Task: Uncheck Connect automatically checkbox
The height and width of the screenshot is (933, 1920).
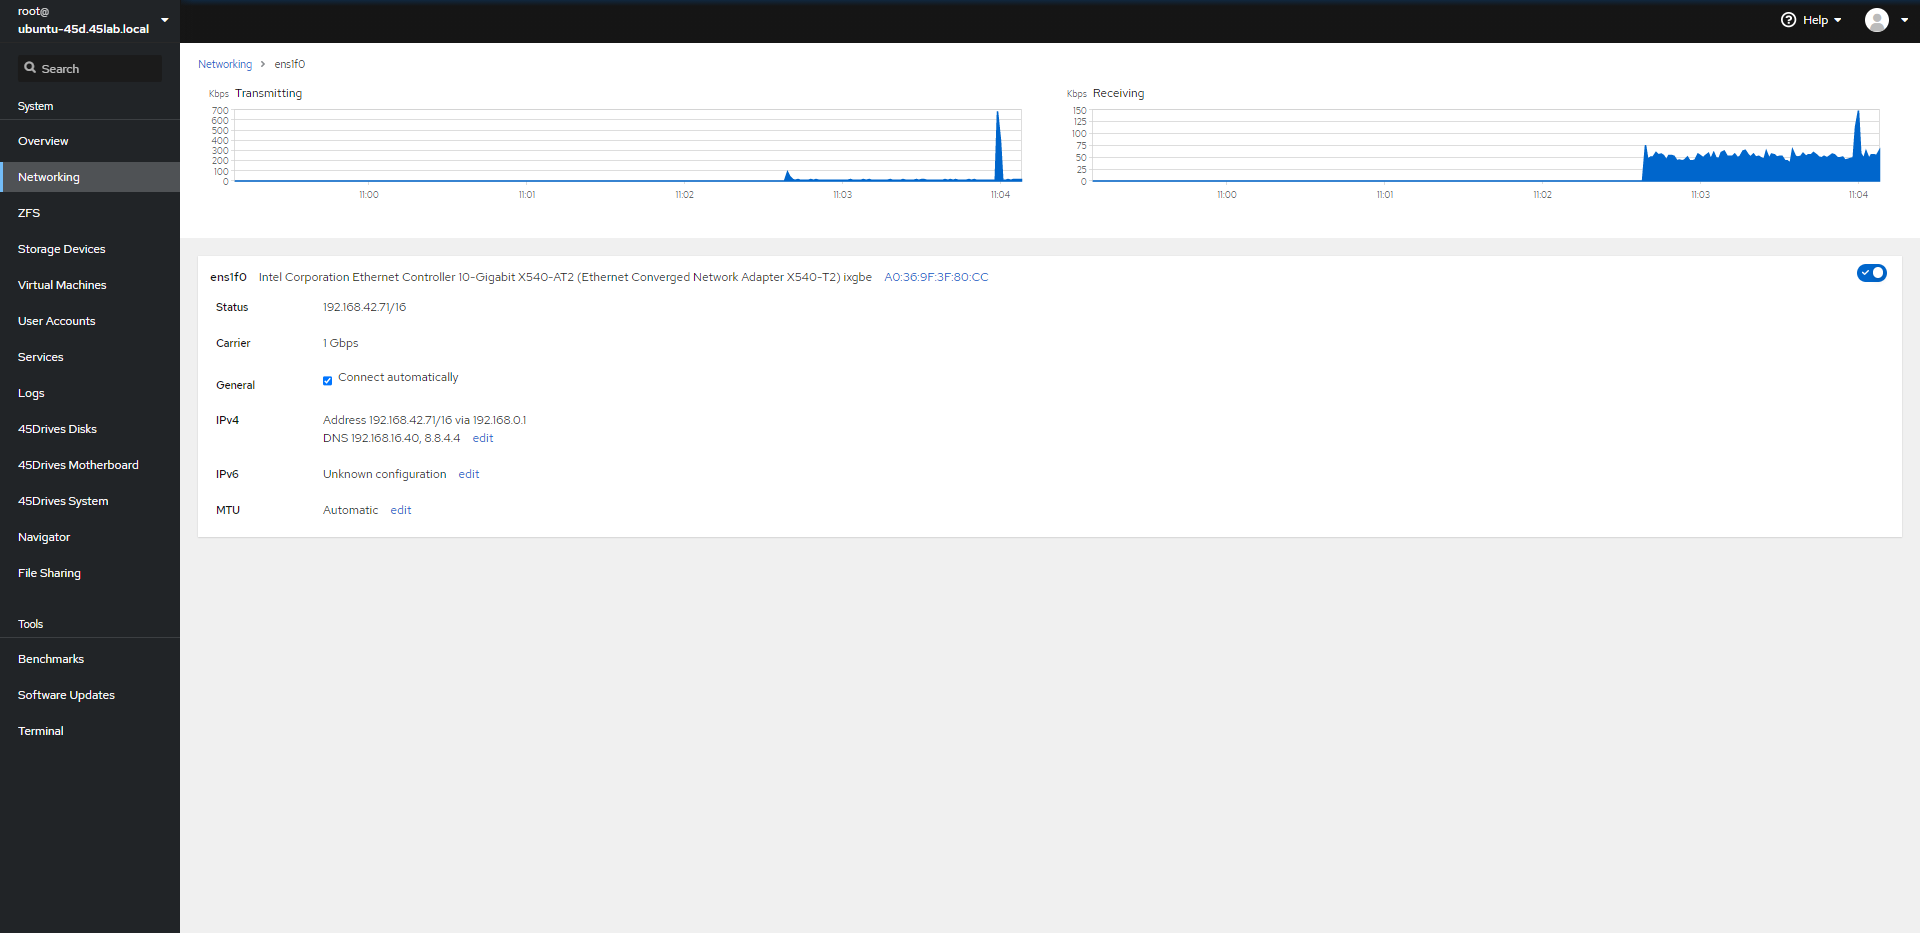Action: [327, 380]
